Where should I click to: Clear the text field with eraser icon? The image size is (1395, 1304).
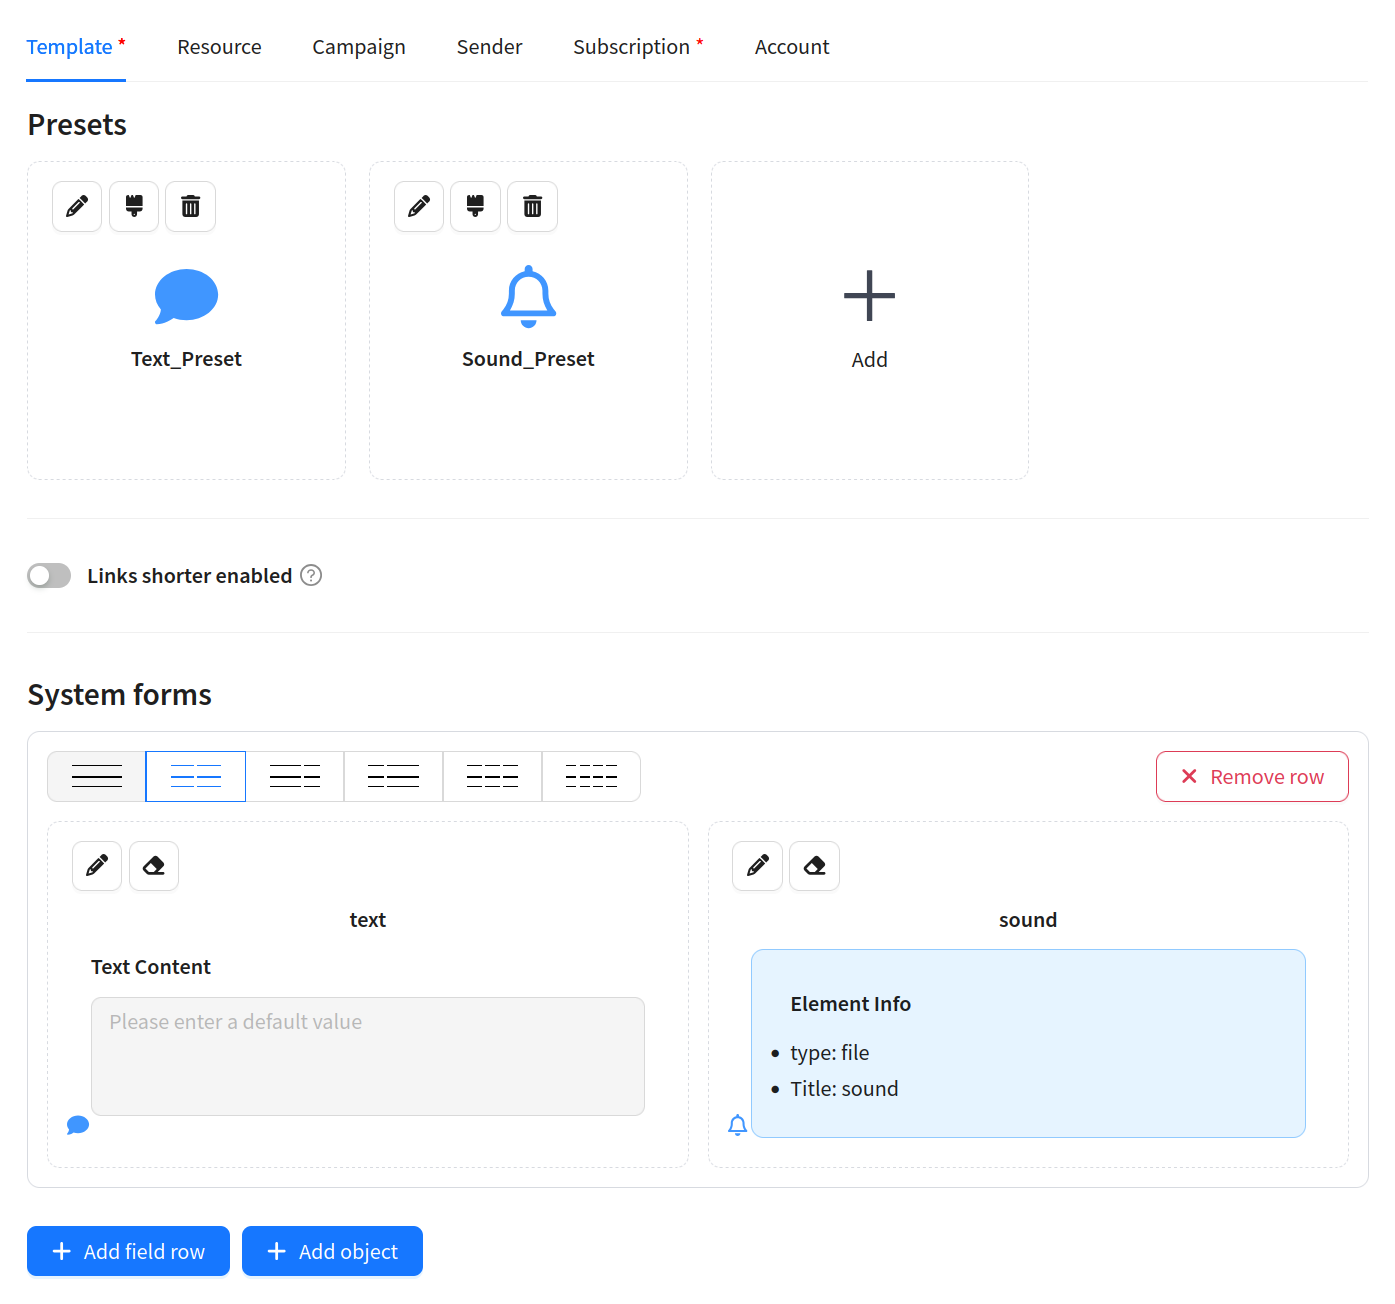154,866
